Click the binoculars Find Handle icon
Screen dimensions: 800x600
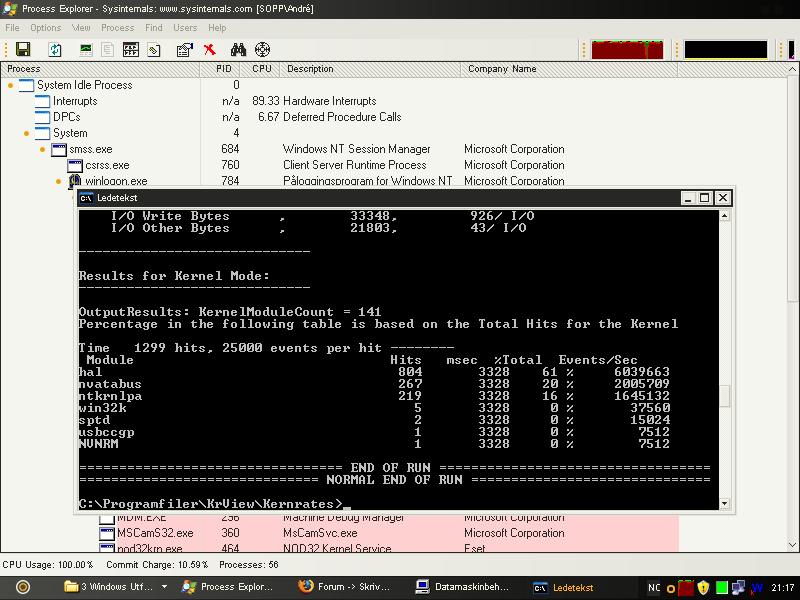(238, 49)
